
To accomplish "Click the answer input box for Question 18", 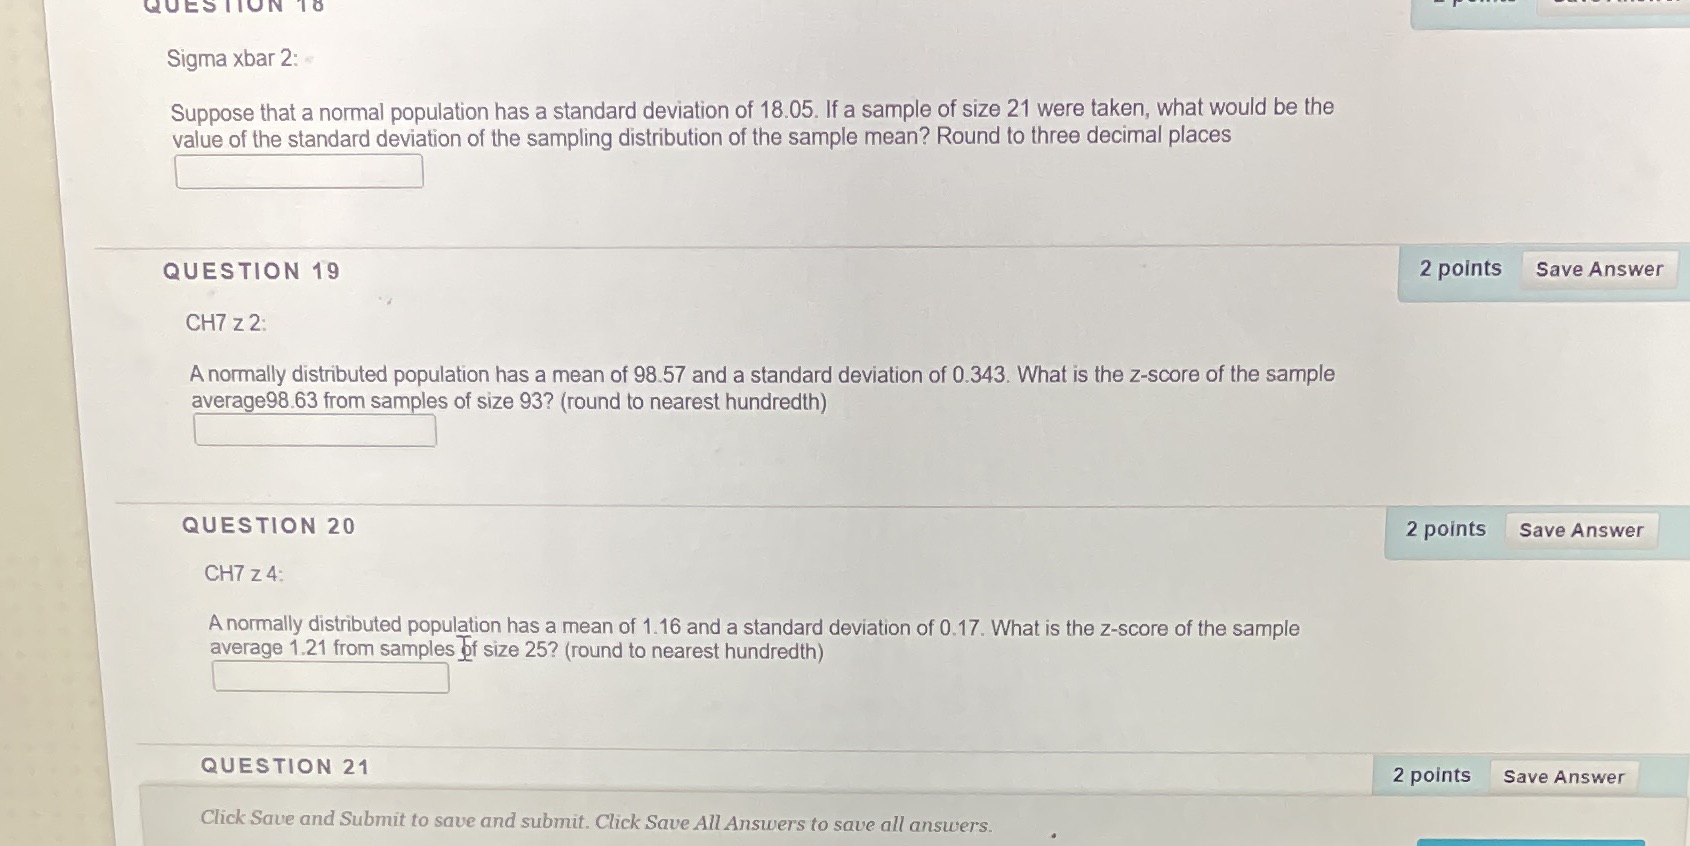I will pyautogui.click(x=299, y=172).
